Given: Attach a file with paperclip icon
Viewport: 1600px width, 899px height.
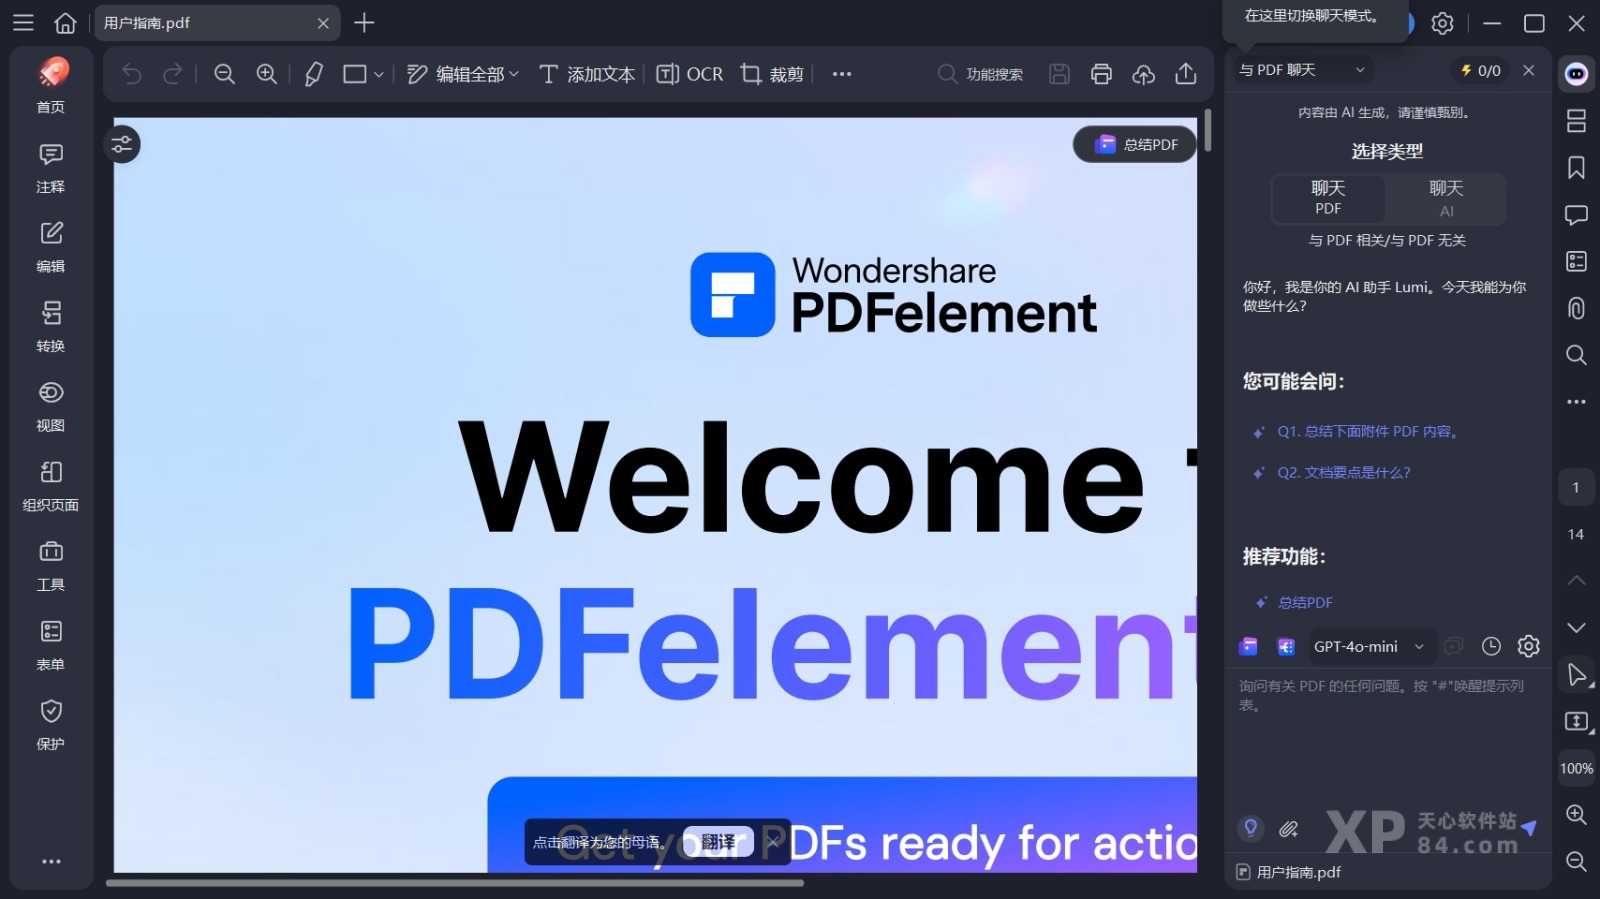Looking at the screenshot, I should [x=1289, y=829].
